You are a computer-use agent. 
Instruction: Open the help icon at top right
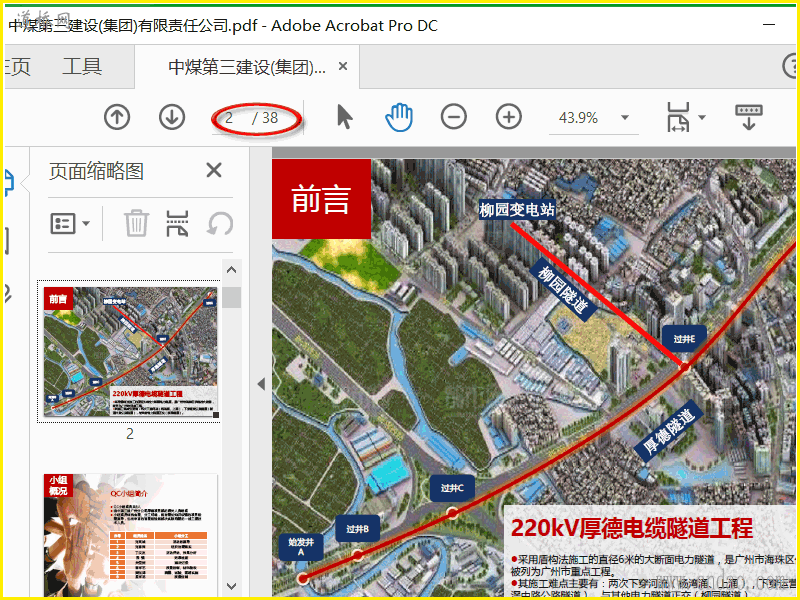[x=790, y=66]
